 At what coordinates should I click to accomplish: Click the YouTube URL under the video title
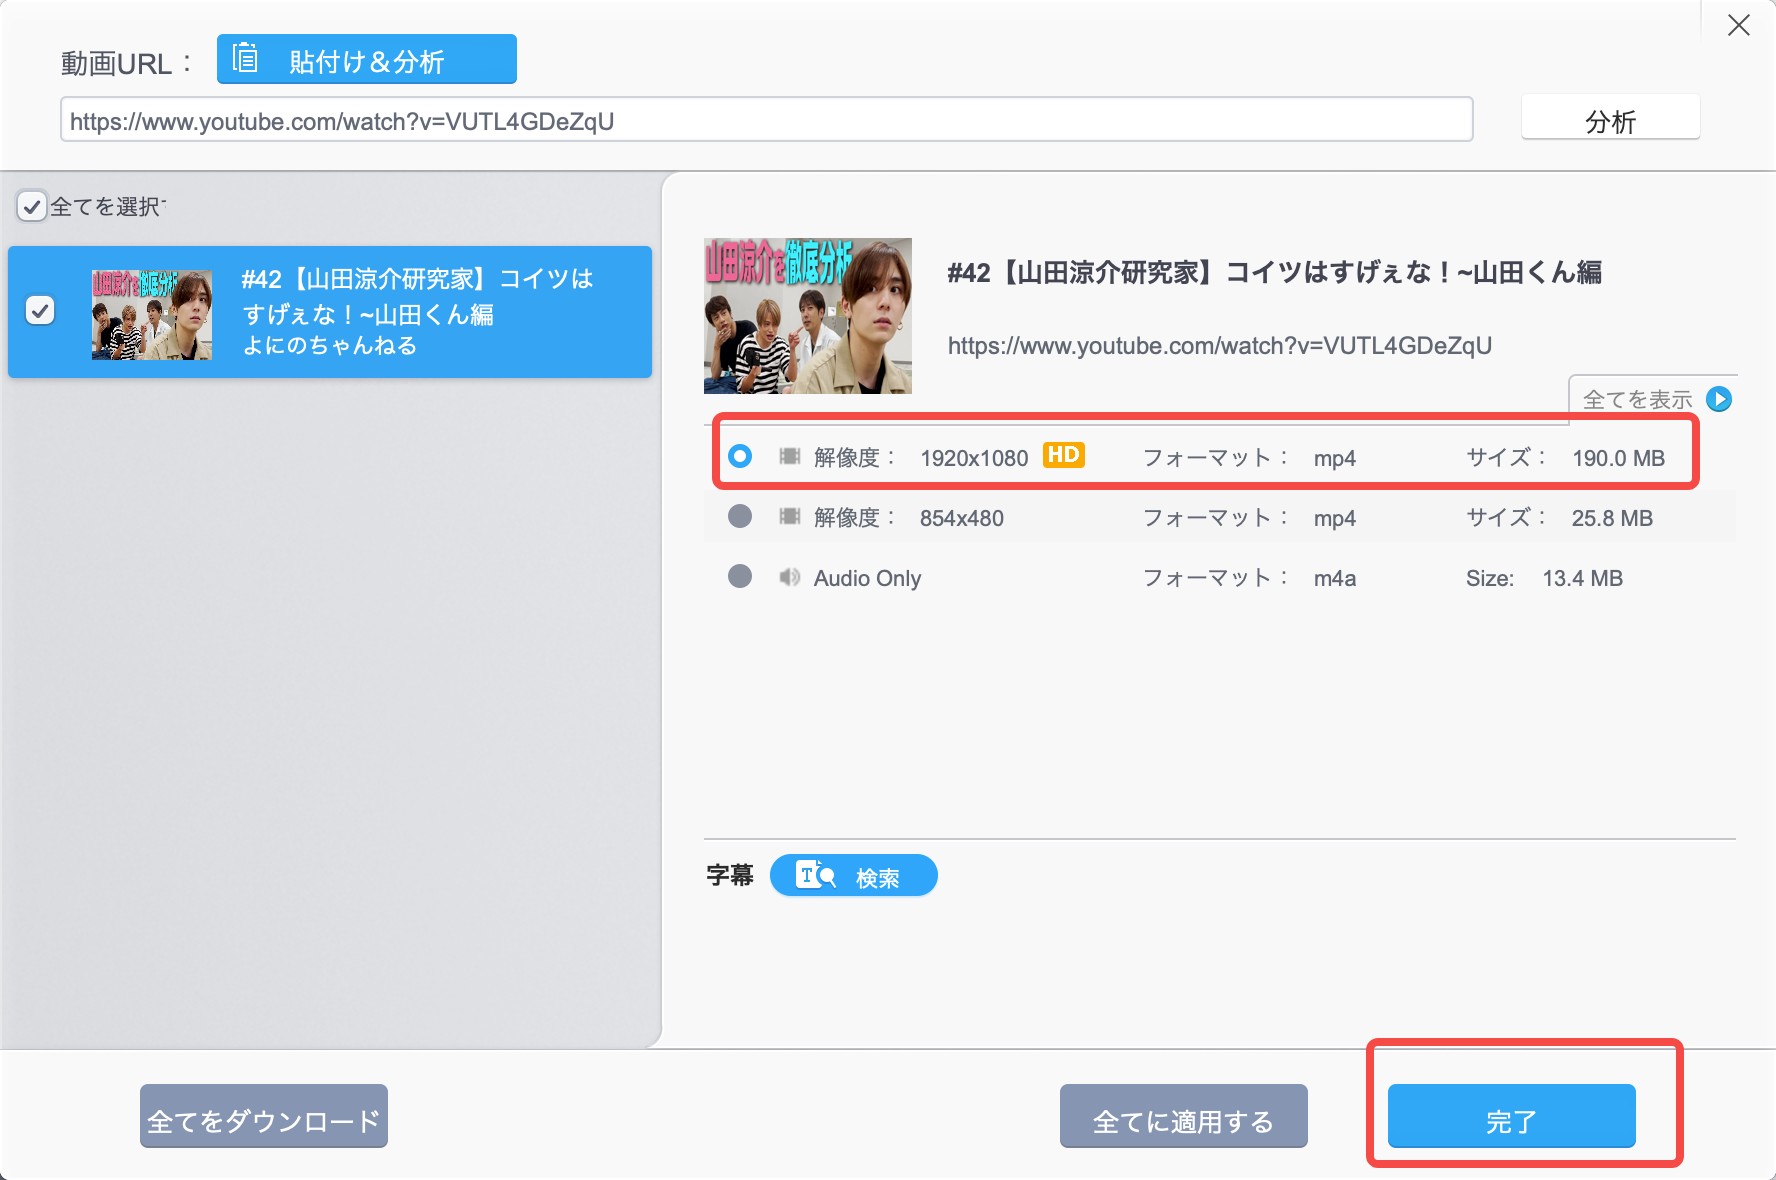(1220, 346)
